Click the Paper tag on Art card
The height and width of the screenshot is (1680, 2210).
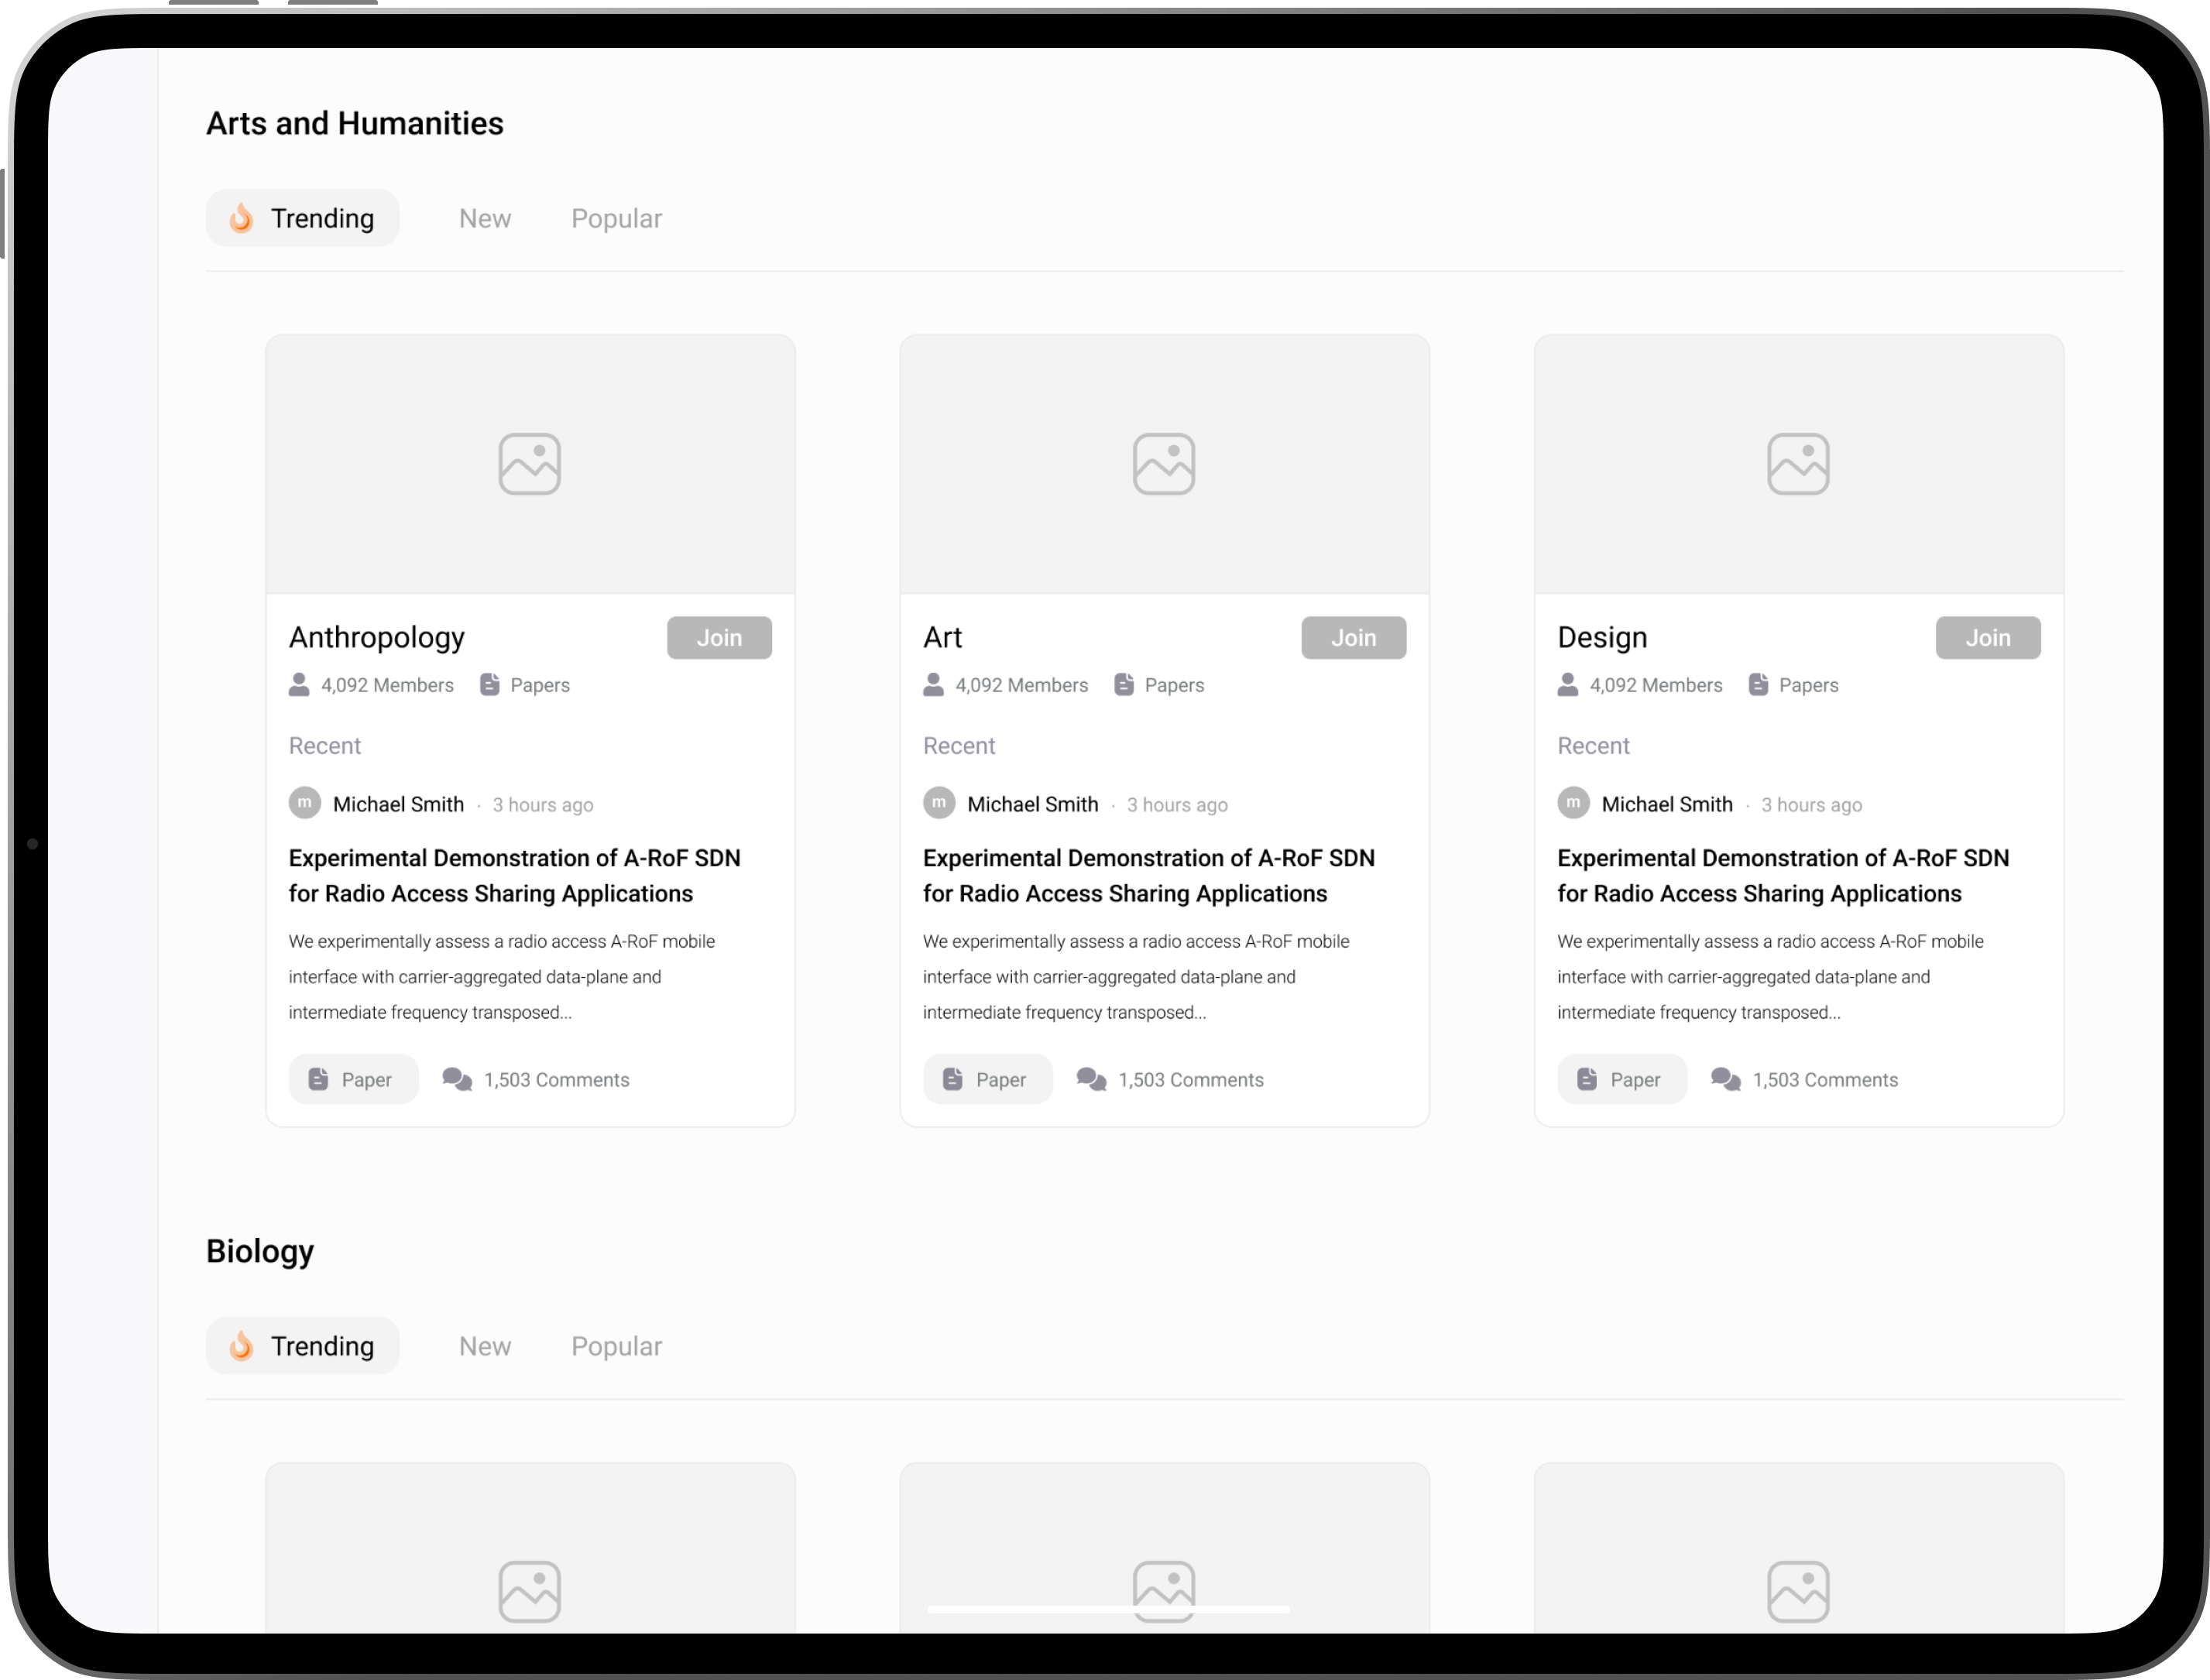pyautogui.click(x=987, y=1079)
